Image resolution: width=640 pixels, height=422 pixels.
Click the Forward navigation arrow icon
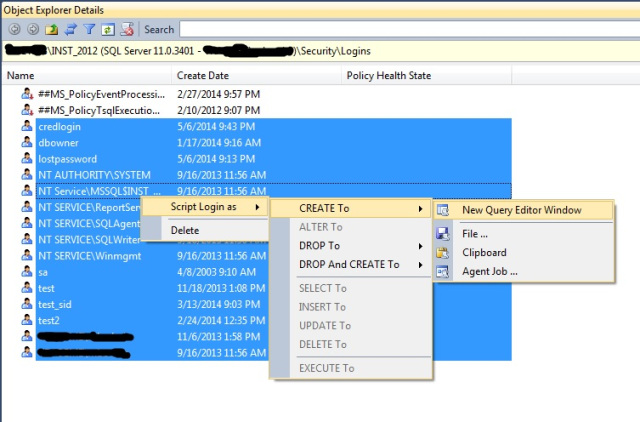click(33, 29)
